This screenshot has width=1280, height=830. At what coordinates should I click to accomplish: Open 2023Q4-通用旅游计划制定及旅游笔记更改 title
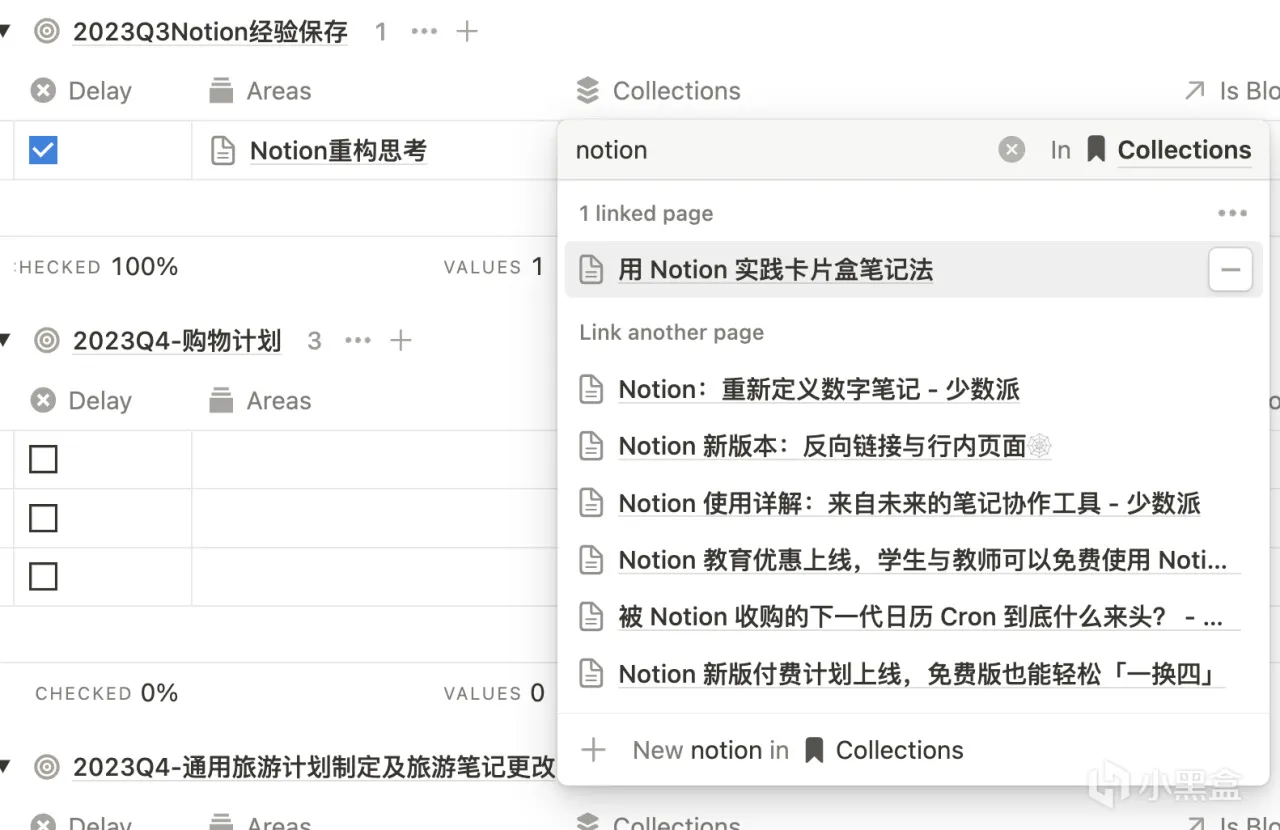314,768
